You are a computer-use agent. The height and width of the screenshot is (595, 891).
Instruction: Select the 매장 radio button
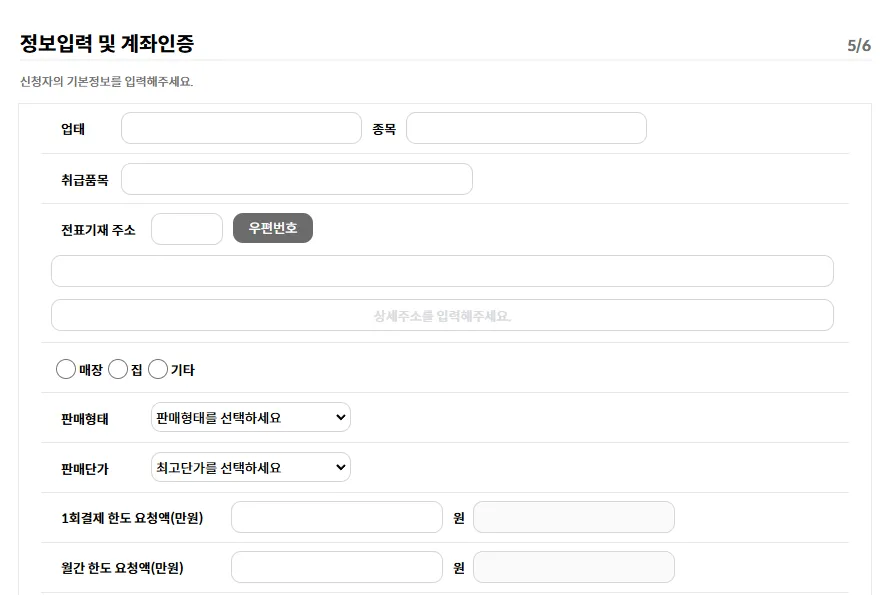pyautogui.click(x=66, y=369)
